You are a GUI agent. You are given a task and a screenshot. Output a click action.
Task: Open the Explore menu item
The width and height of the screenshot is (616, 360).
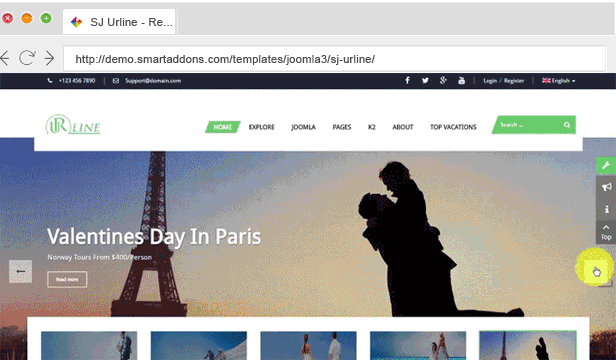[262, 127]
